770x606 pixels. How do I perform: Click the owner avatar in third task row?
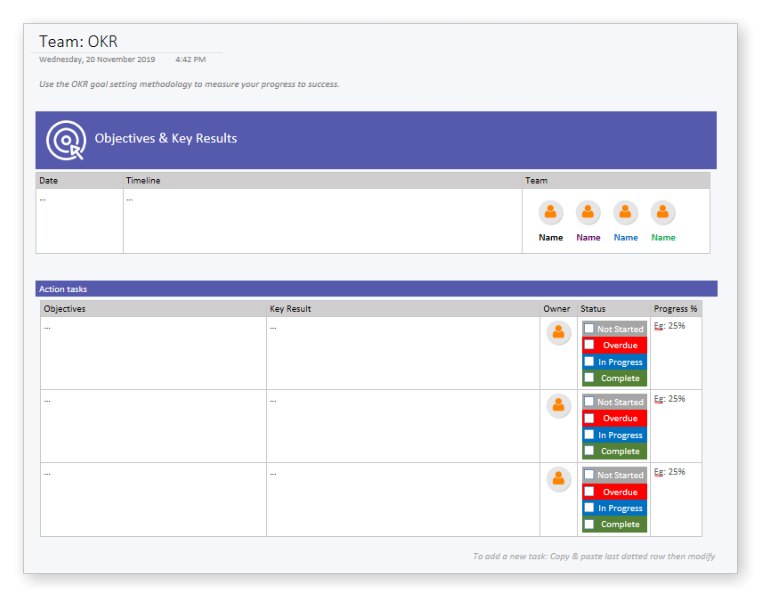[558, 479]
